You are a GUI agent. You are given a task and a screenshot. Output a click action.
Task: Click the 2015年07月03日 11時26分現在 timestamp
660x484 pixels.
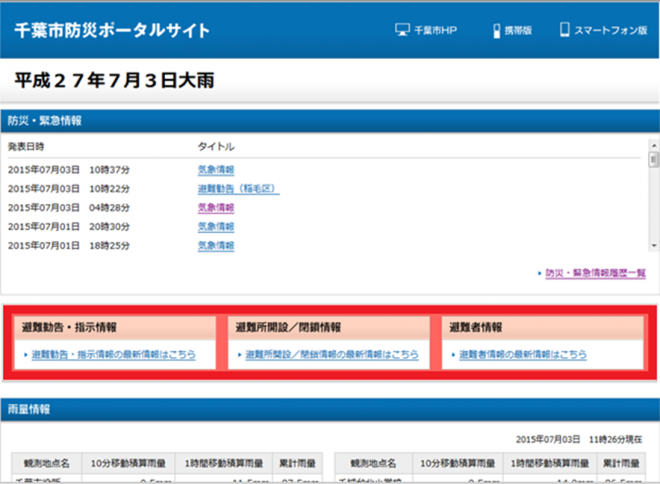[x=579, y=439]
